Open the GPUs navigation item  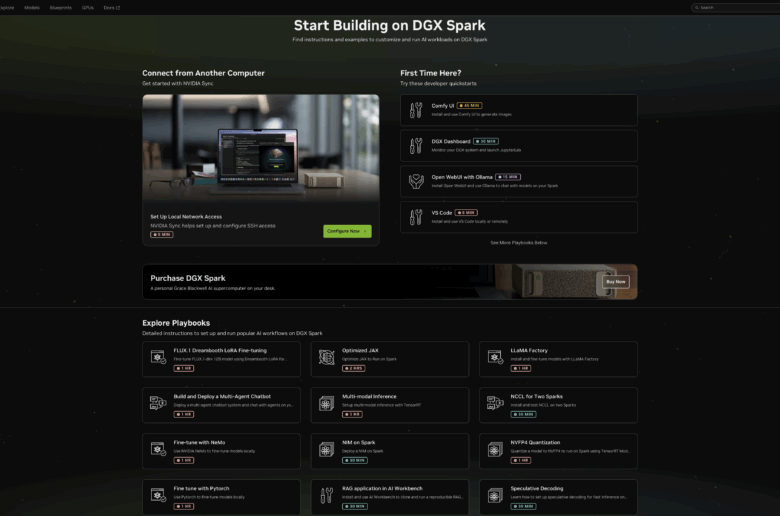tap(88, 7)
